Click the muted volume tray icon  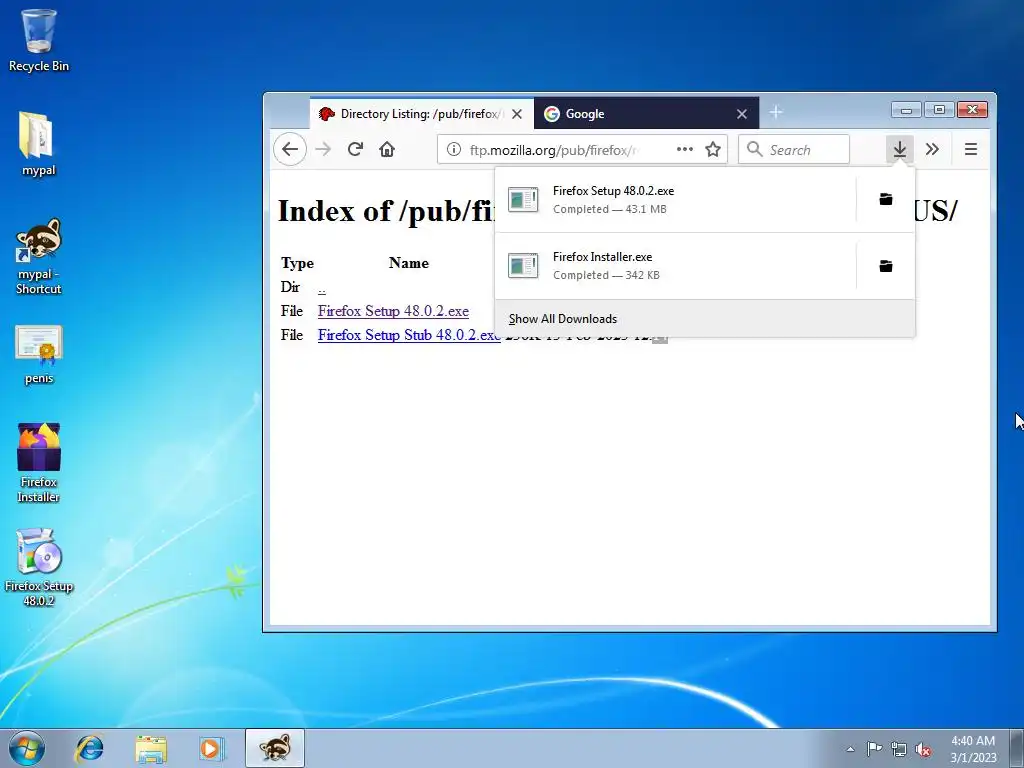[923, 749]
